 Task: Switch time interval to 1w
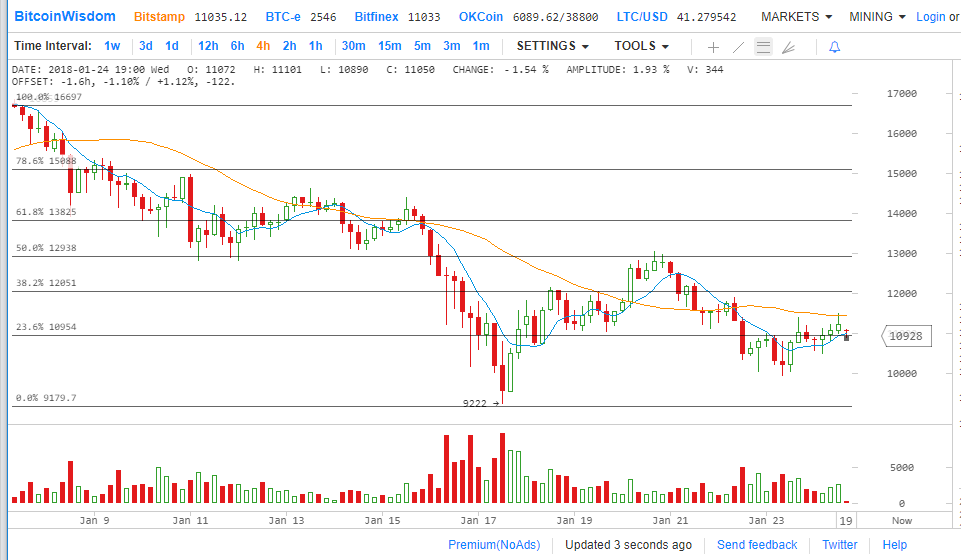[112, 46]
